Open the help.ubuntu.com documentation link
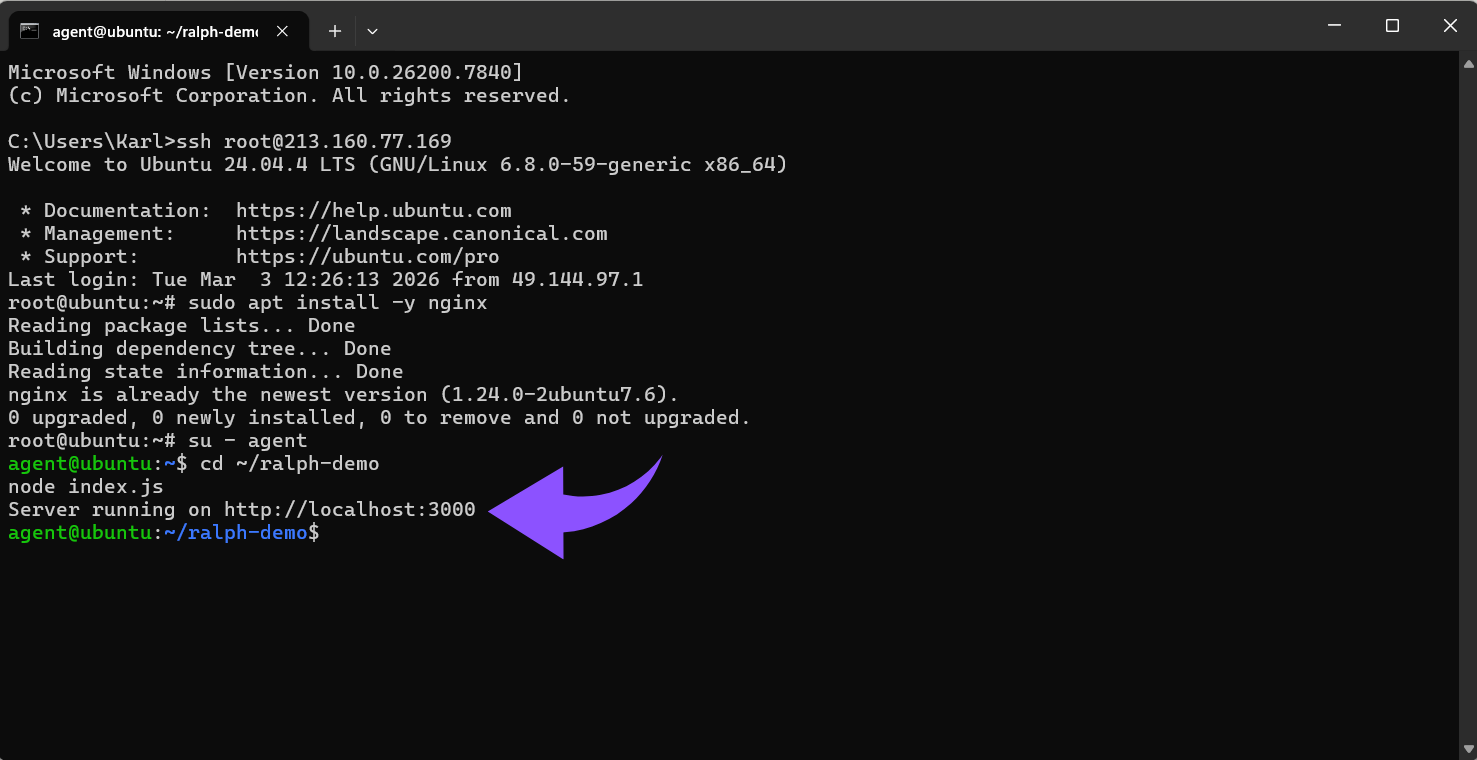Viewport: 1477px width, 760px height. (x=372, y=210)
